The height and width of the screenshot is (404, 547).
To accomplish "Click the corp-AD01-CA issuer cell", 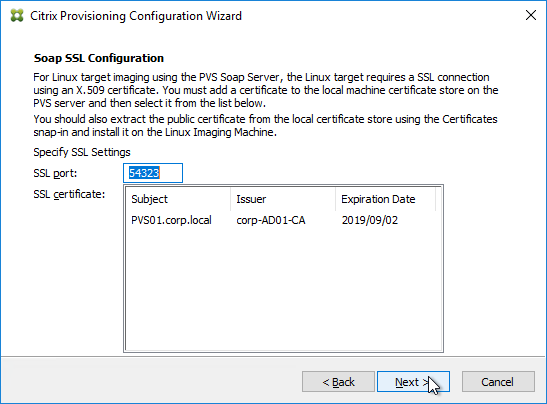I will 271,220.
